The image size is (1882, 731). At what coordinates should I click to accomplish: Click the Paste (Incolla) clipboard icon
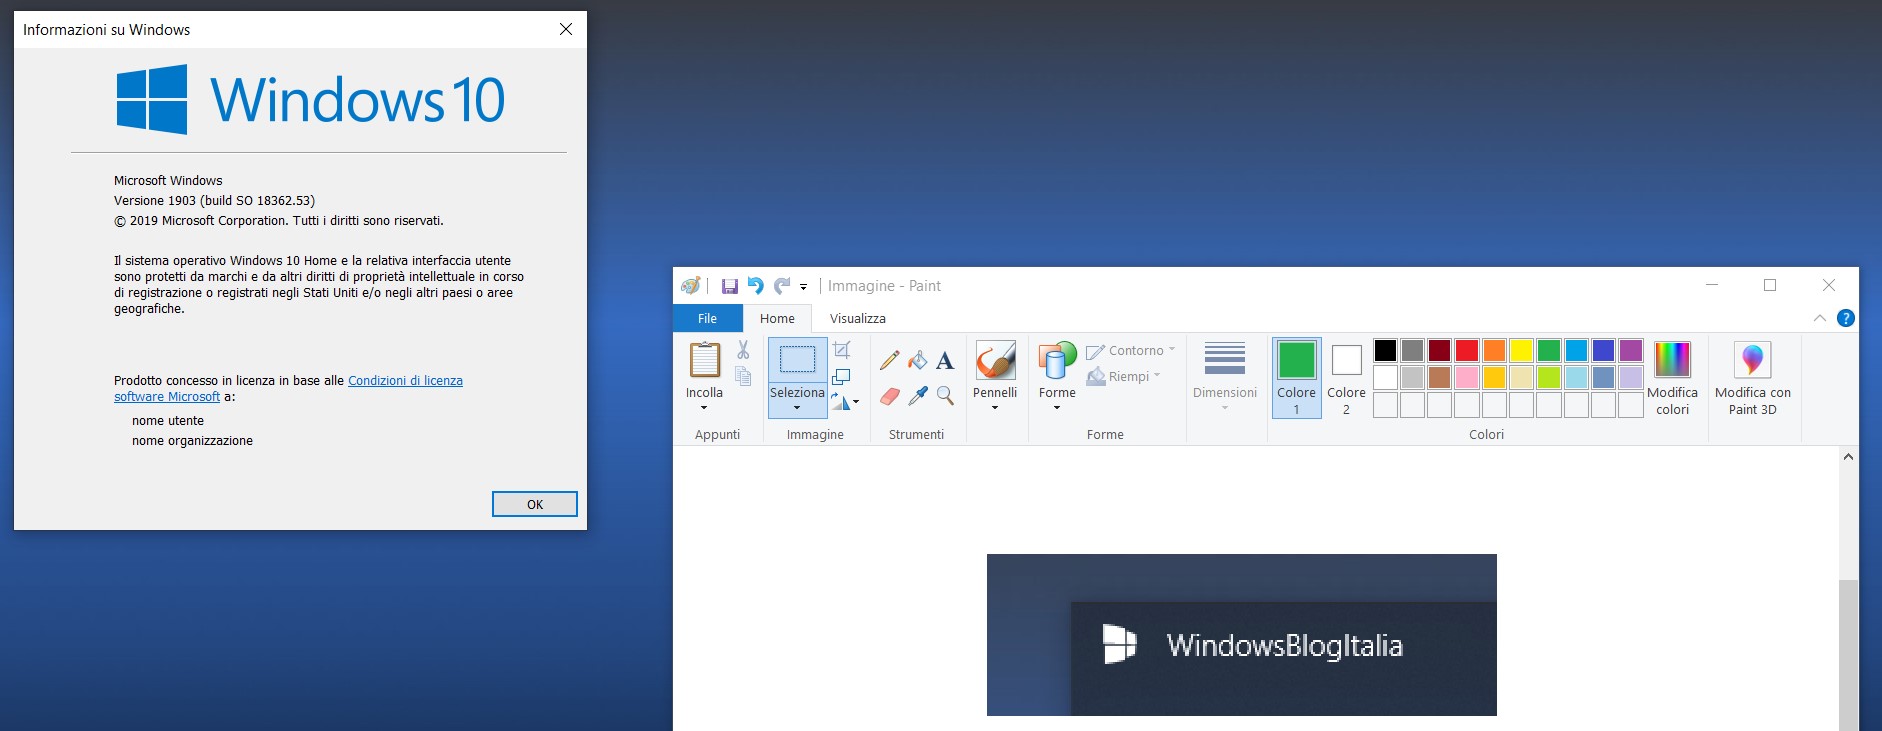(x=704, y=360)
